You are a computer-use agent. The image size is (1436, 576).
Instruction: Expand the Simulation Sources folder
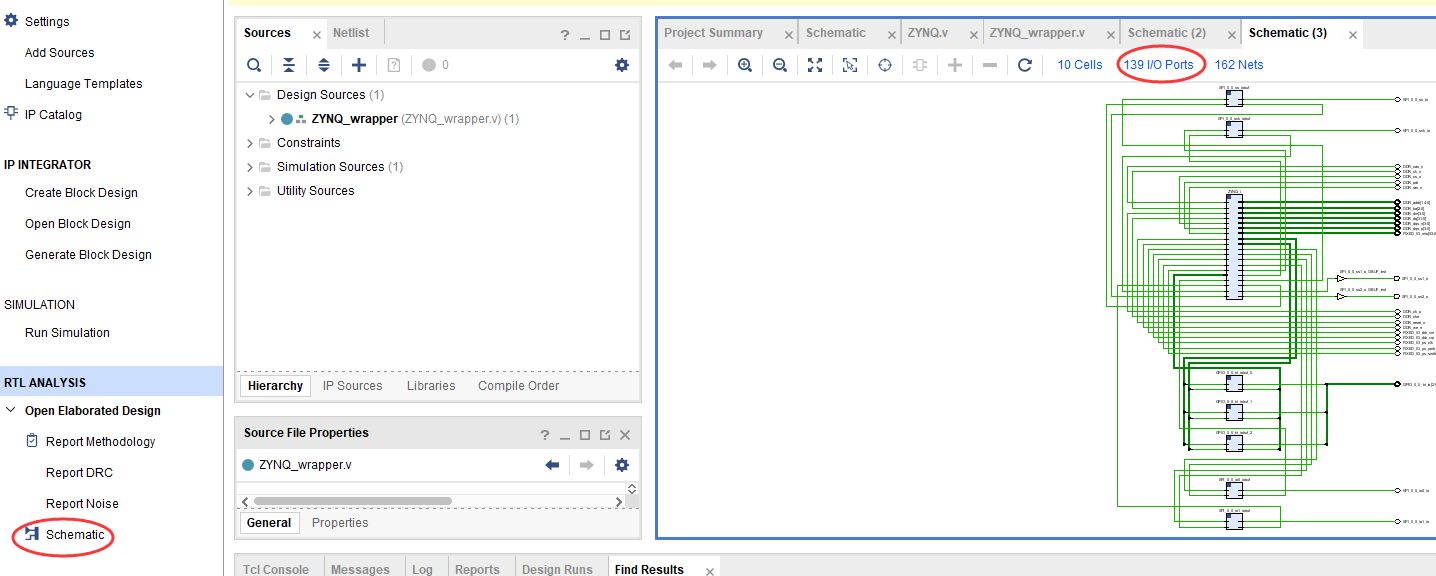[x=250, y=167]
